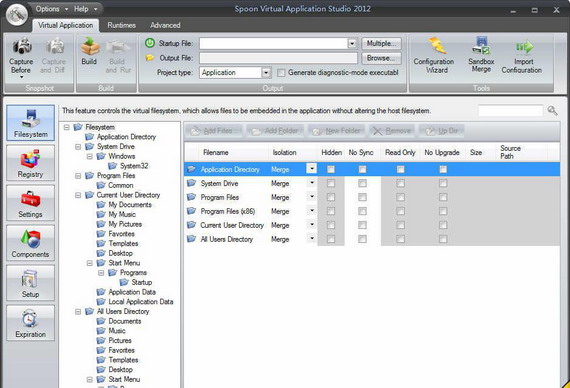The image size is (570, 388).
Task: Toggle Hidden checkbox for Application Directory
Action: pos(331,169)
